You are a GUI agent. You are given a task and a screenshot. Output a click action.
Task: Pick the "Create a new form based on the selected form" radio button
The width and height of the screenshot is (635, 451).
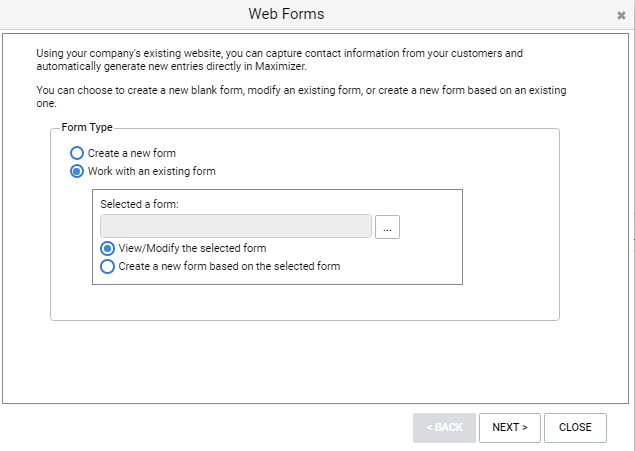point(108,266)
